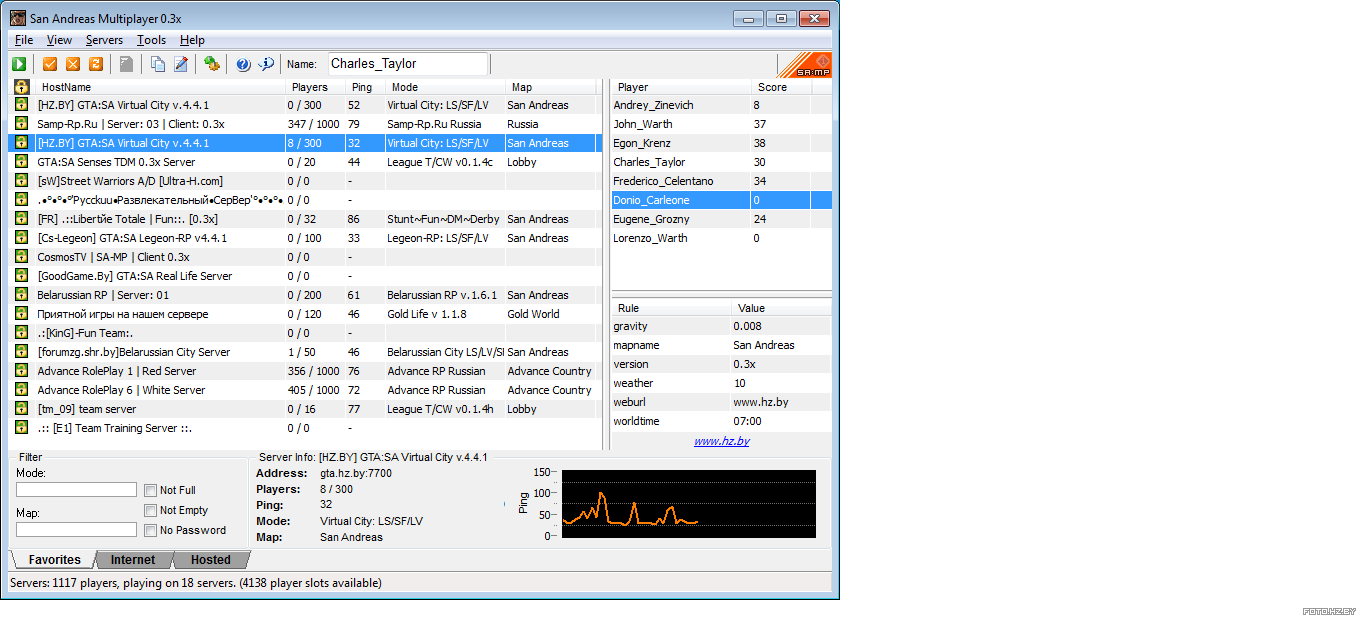Select player Frederico_Celentano

coord(721,181)
